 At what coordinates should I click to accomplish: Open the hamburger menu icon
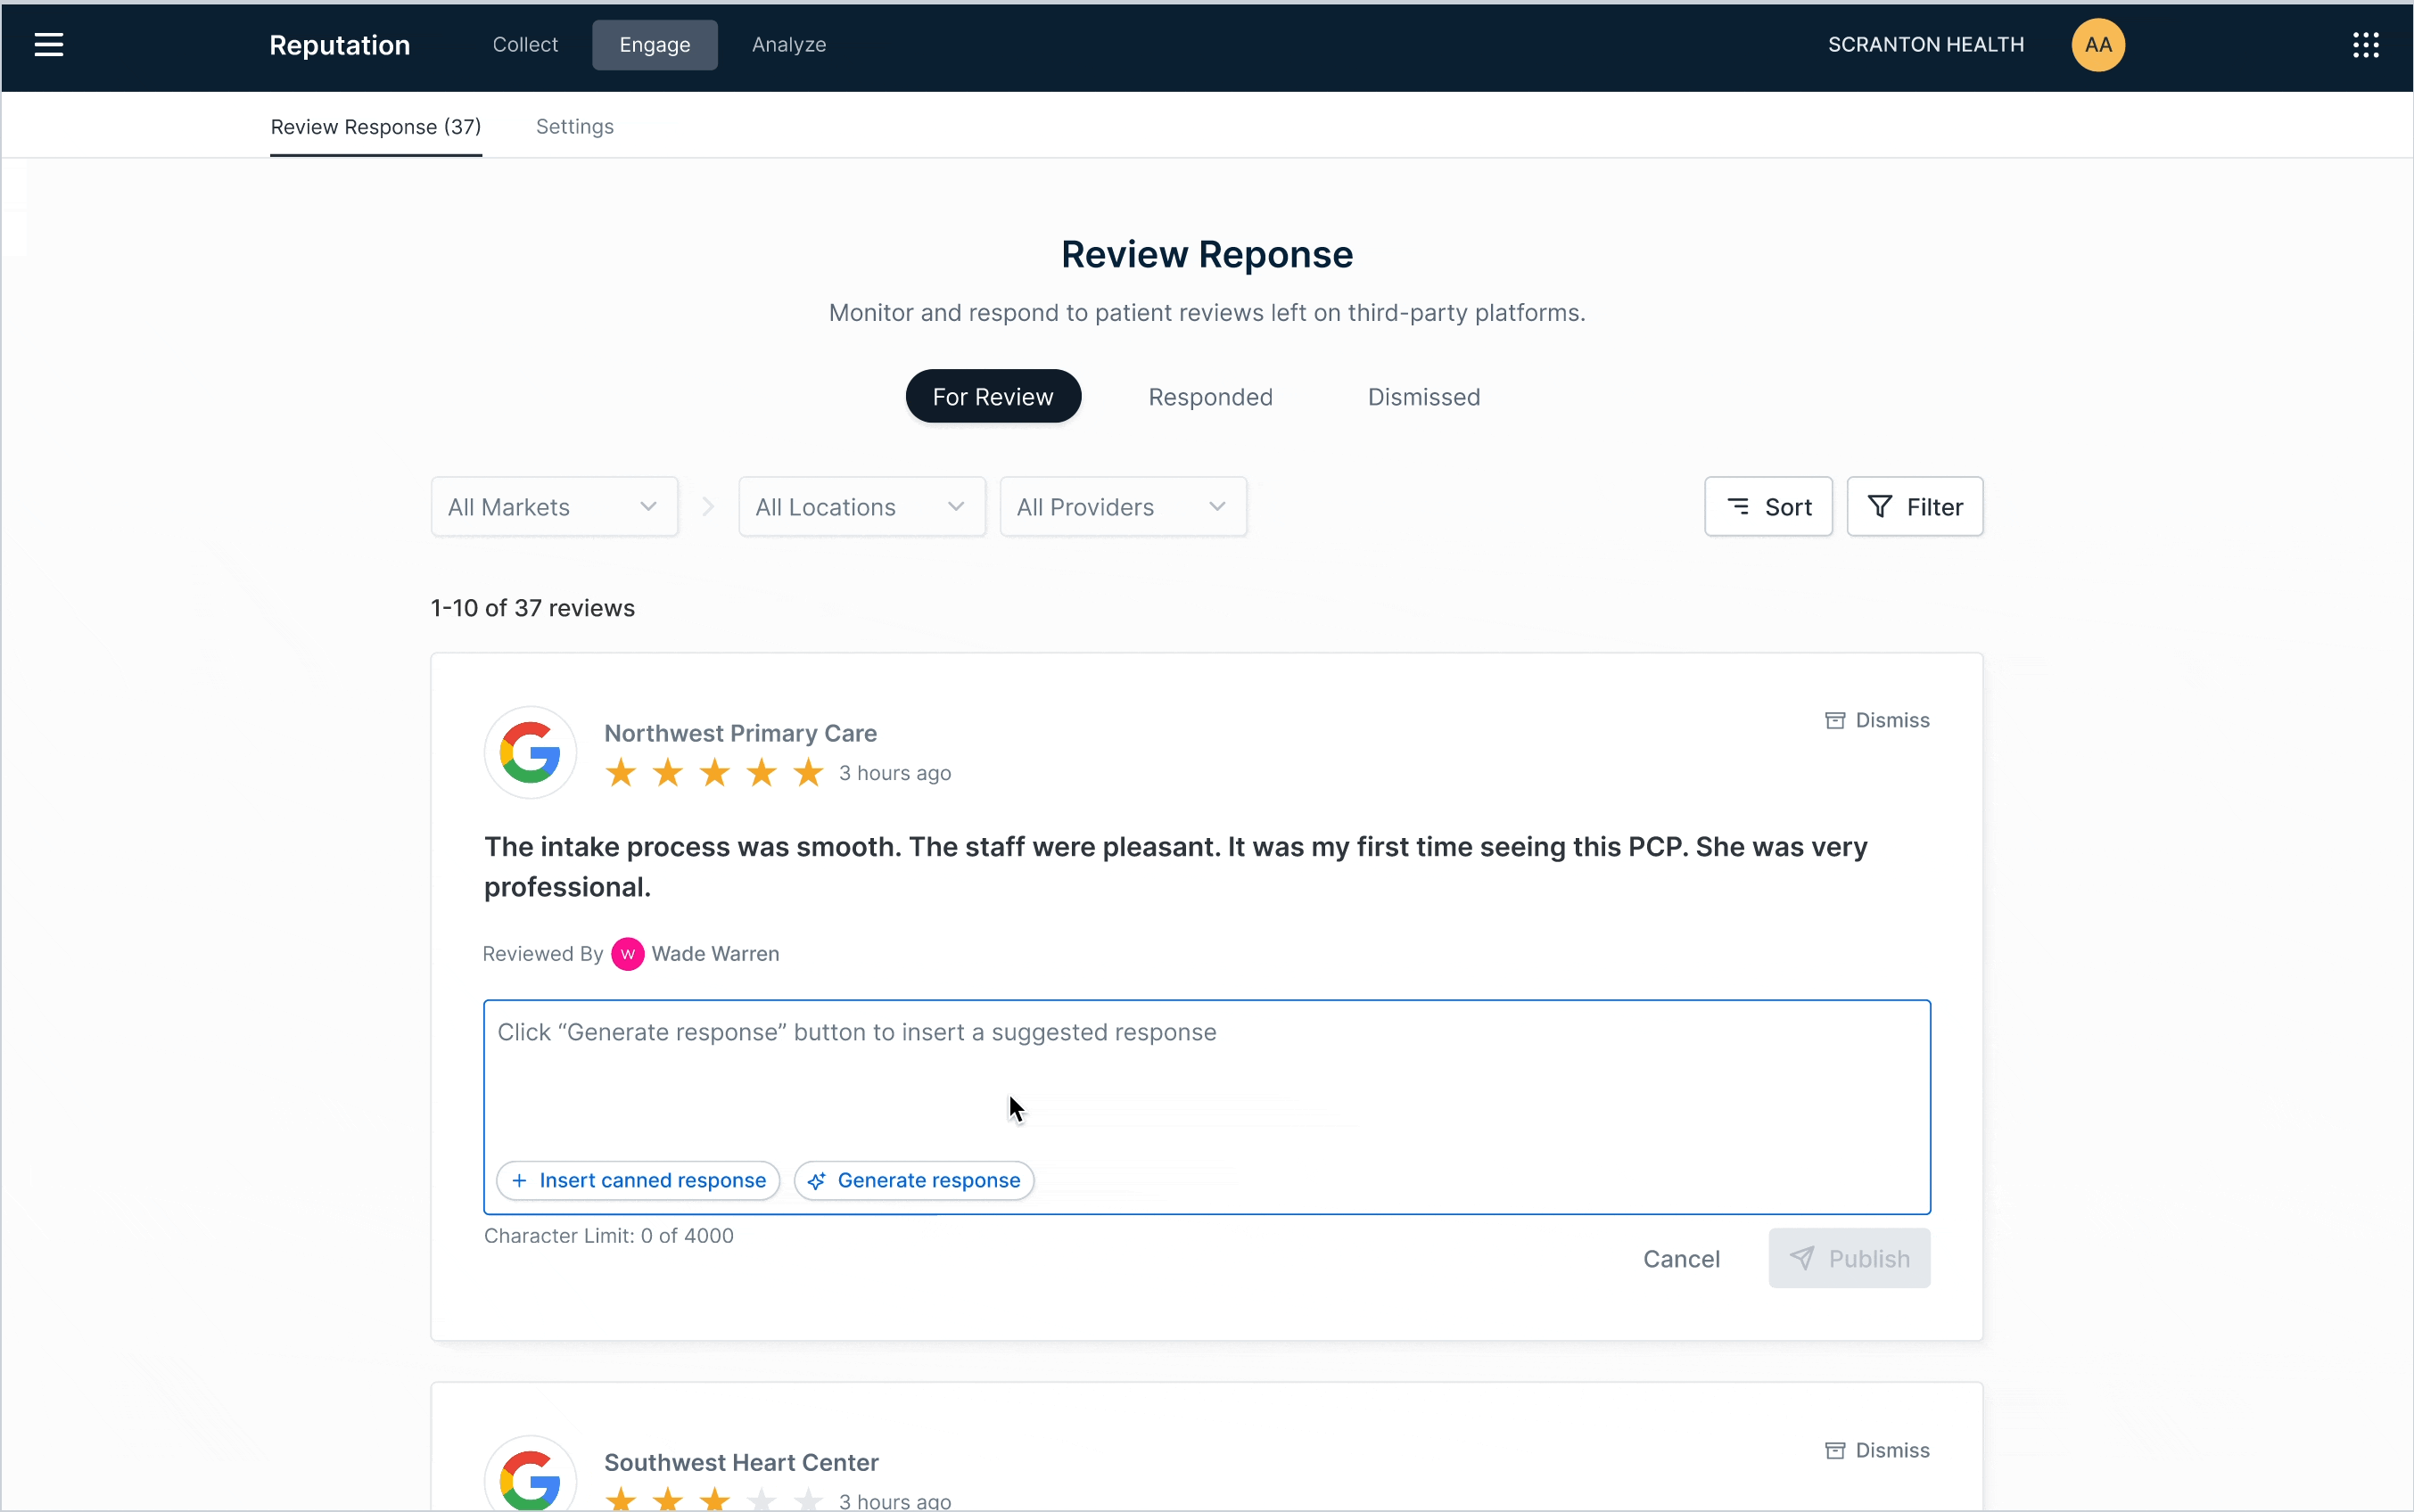point(48,45)
